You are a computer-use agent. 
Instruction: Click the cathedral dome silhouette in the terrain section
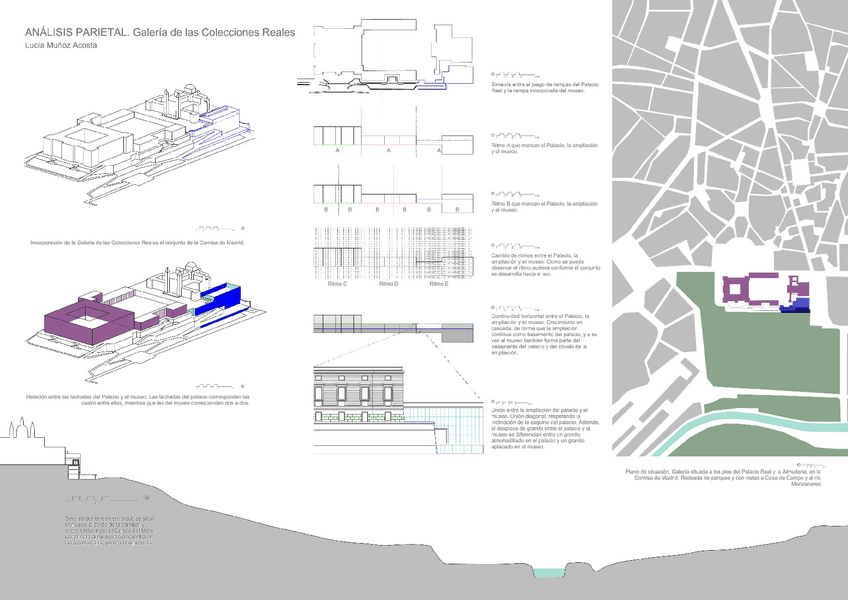pyautogui.click(x=22, y=427)
